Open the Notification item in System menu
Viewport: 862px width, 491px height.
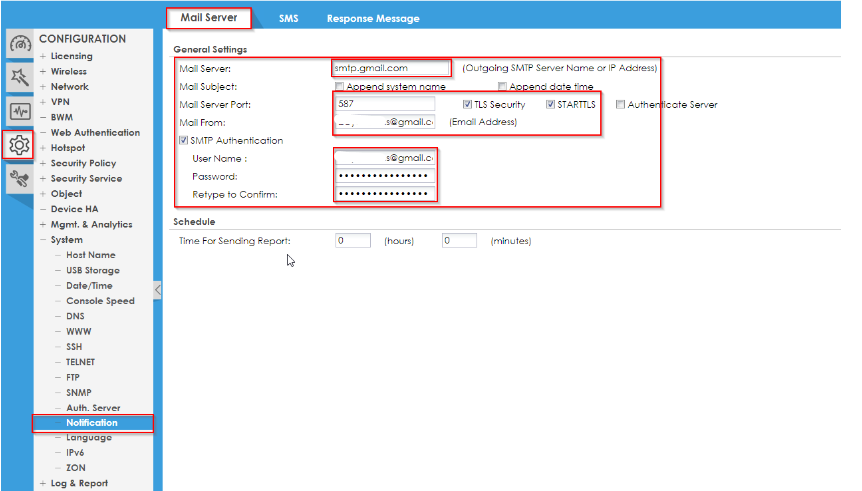click(x=91, y=422)
